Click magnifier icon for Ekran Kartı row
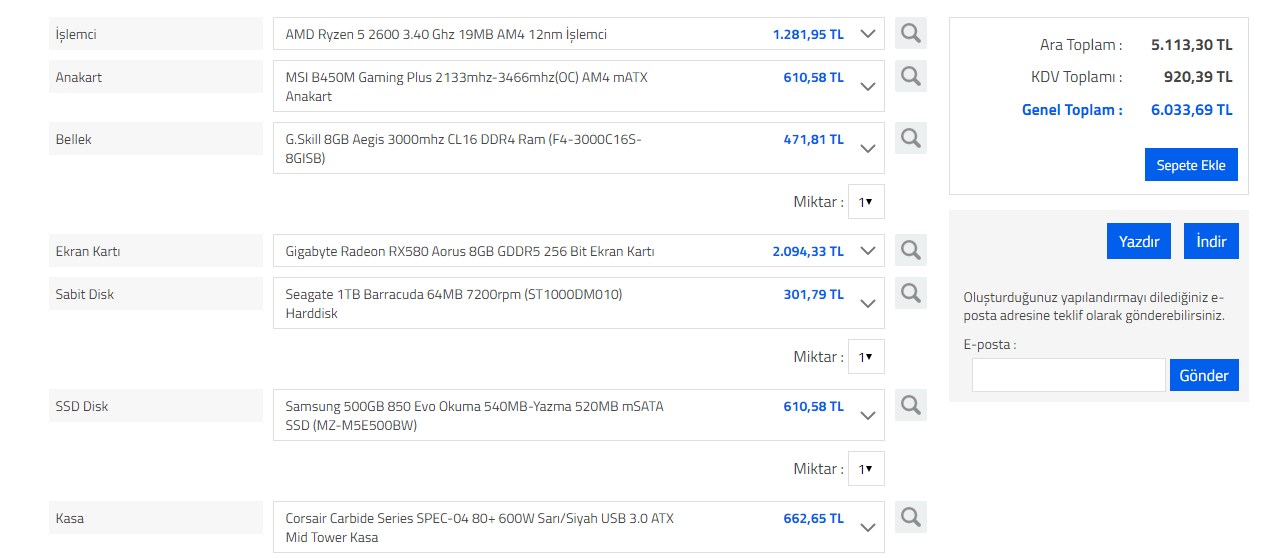 click(x=910, y=250)
